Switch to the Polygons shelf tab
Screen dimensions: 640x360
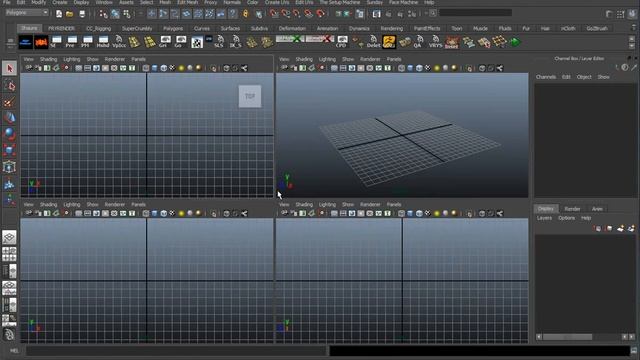tap(173, 29)
